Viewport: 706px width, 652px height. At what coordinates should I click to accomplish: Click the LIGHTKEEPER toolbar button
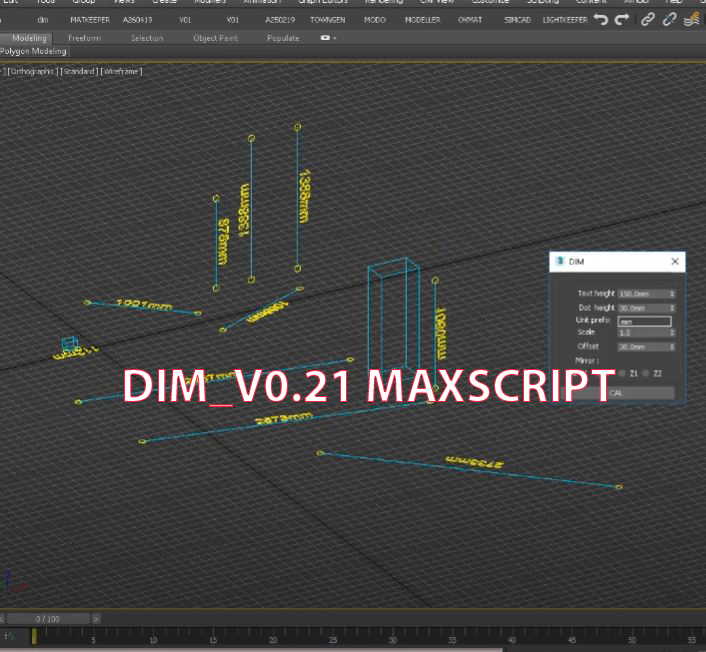coord(565,19)
